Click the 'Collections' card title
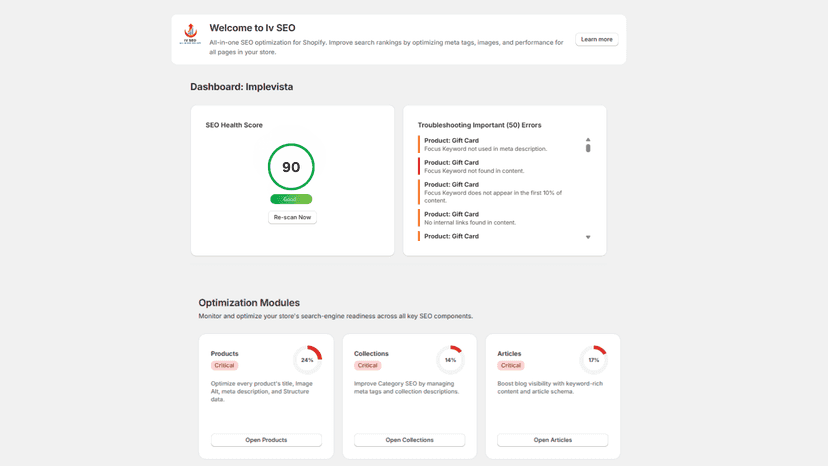The width and height of the screenshot is (828, 466). [371, 353]
